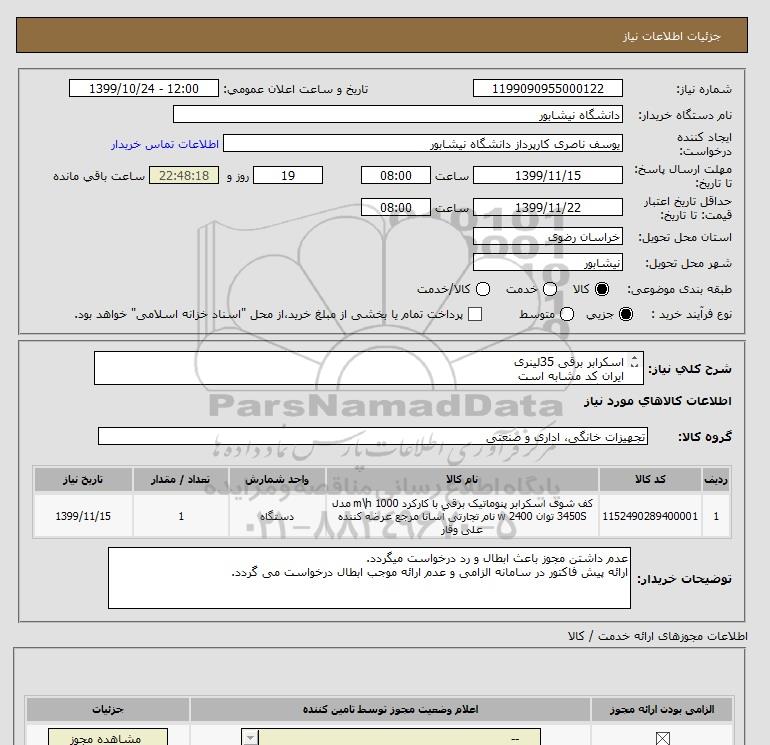The width and height of the screenshot is (770, 745).
Task: Click the جزئیات column header
Action: tap(108, 709)
